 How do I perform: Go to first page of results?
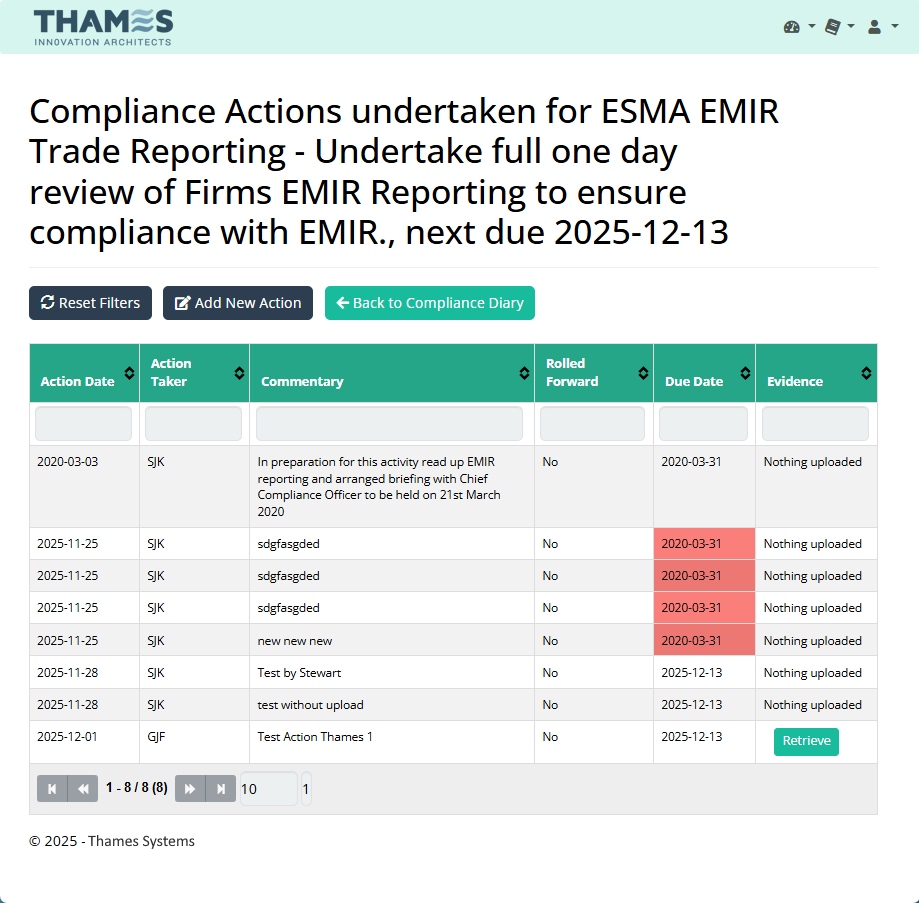pyautogui.click(x=52, y=789)
